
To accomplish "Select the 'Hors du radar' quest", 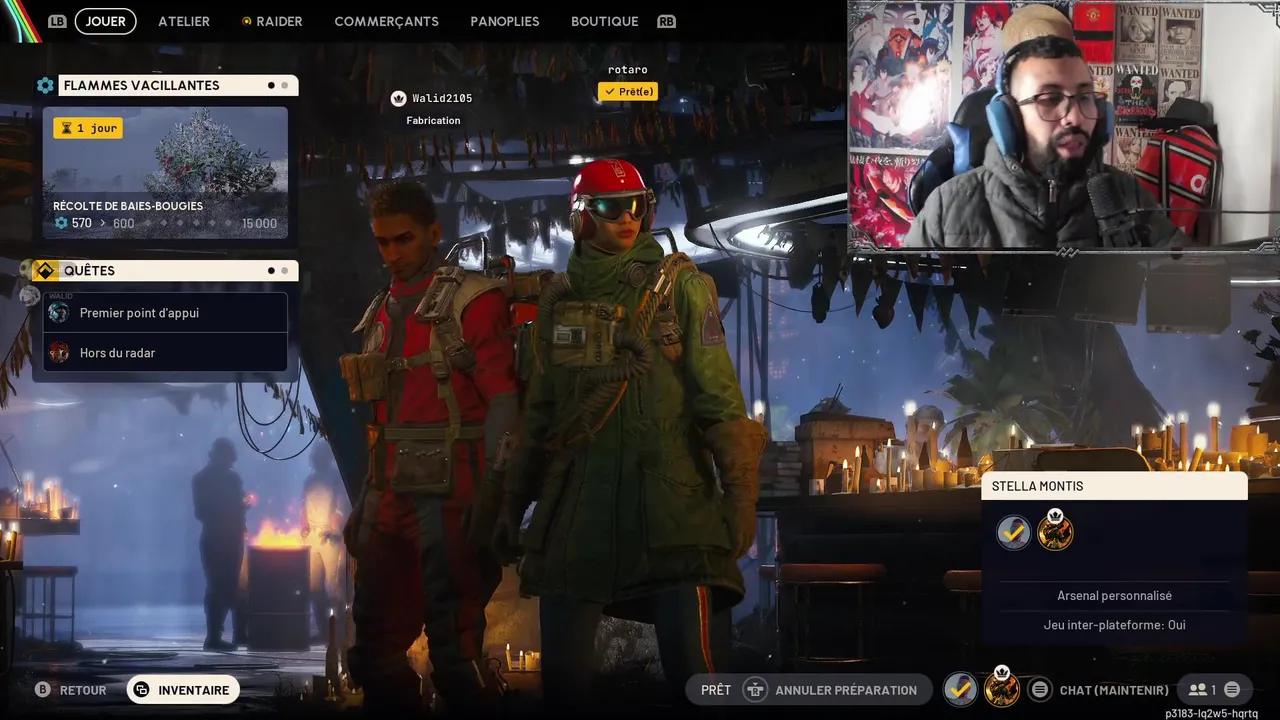I will tap(165, 352).
